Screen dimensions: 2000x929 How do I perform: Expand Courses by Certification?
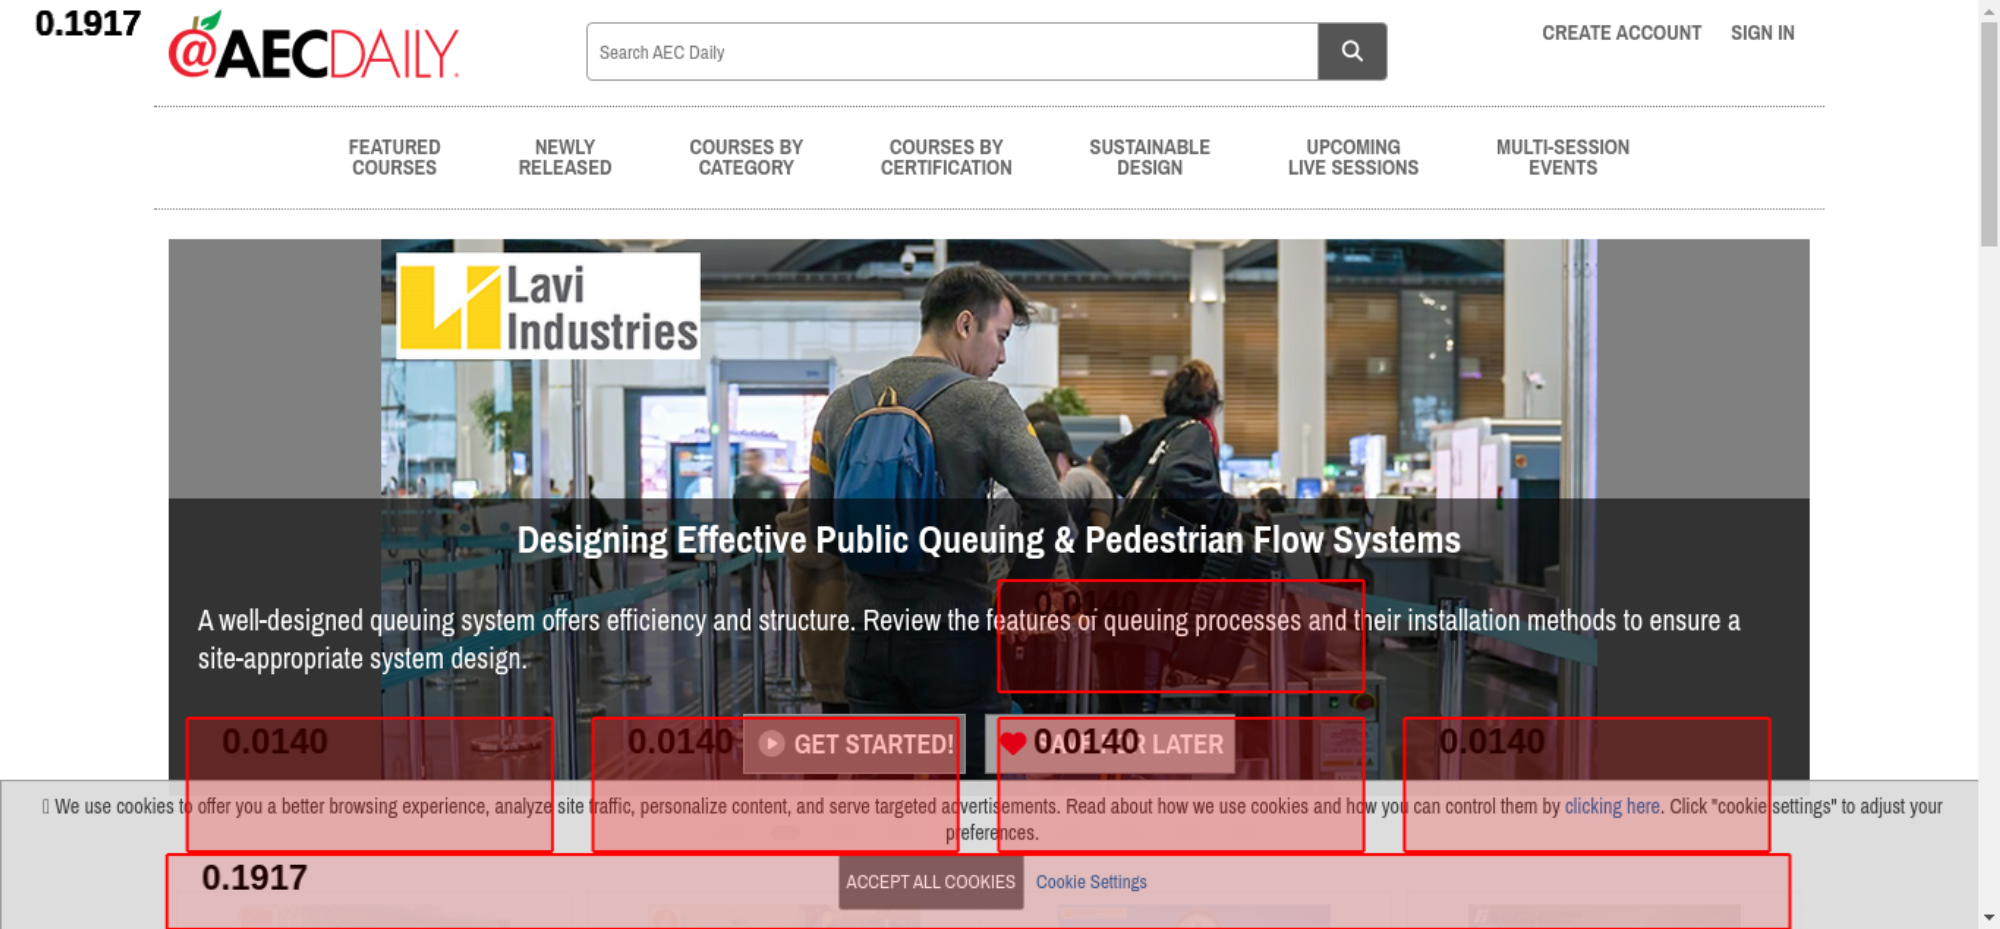tap(946, 158)
